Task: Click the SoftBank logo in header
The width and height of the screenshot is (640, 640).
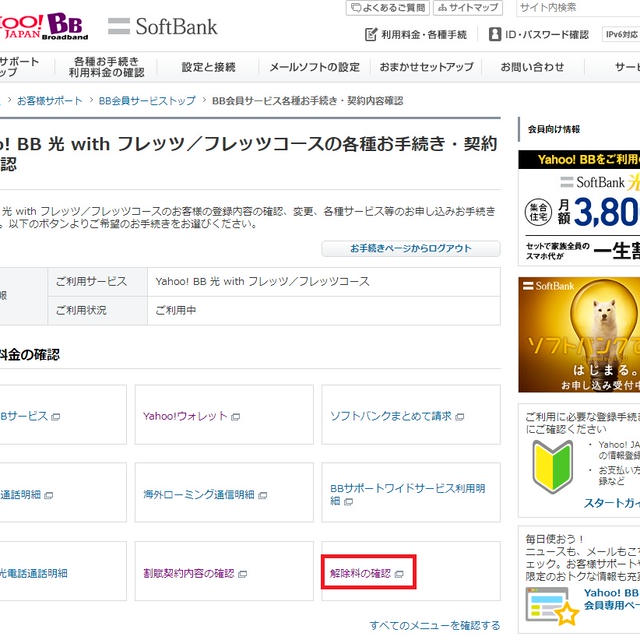Action: pyautogui.click(x=162, y=27)
